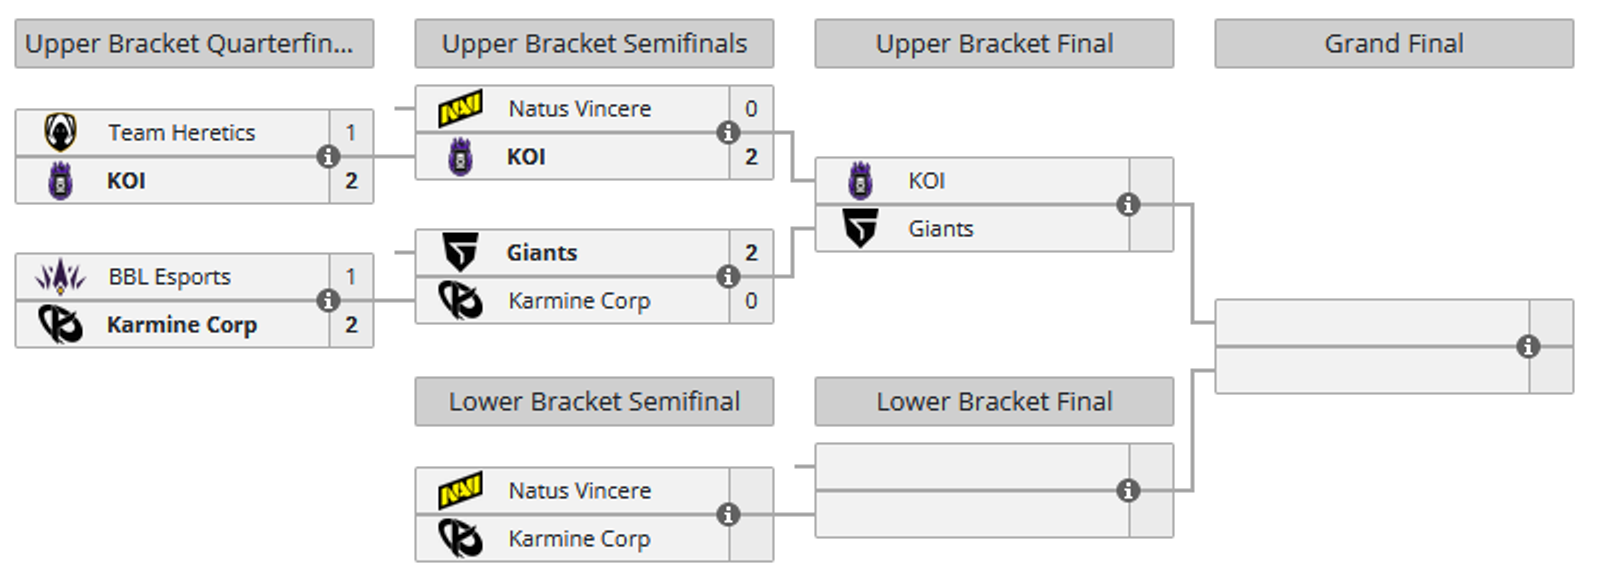The image size is (1598, 576).
Task: Select the Upper Bracket Semifinals header
Action: (594, 44)
